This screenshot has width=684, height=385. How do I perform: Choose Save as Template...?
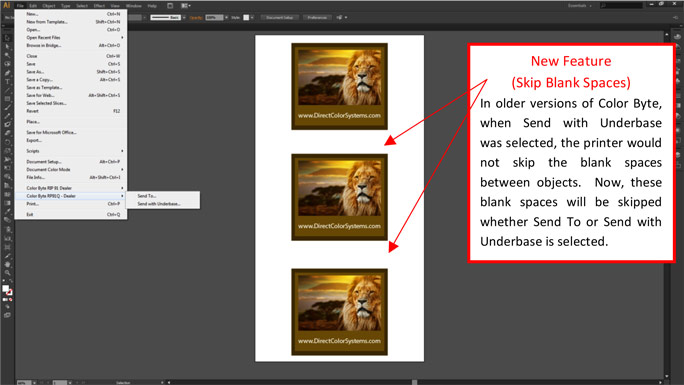(x=71, y=87)
